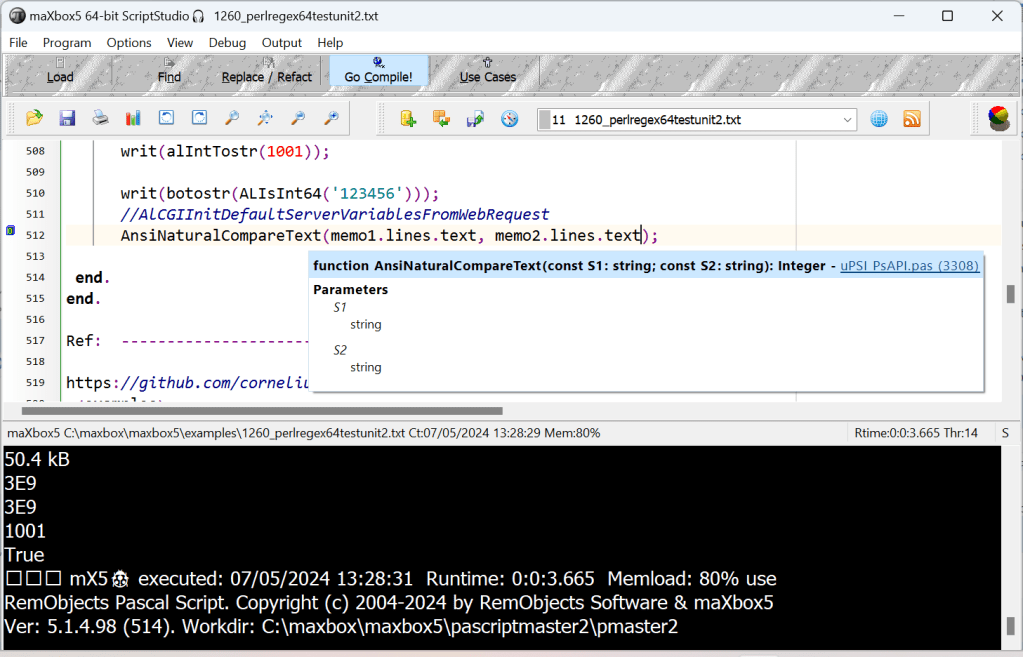
Task: Click the printer icon
Action: [100, 118]
